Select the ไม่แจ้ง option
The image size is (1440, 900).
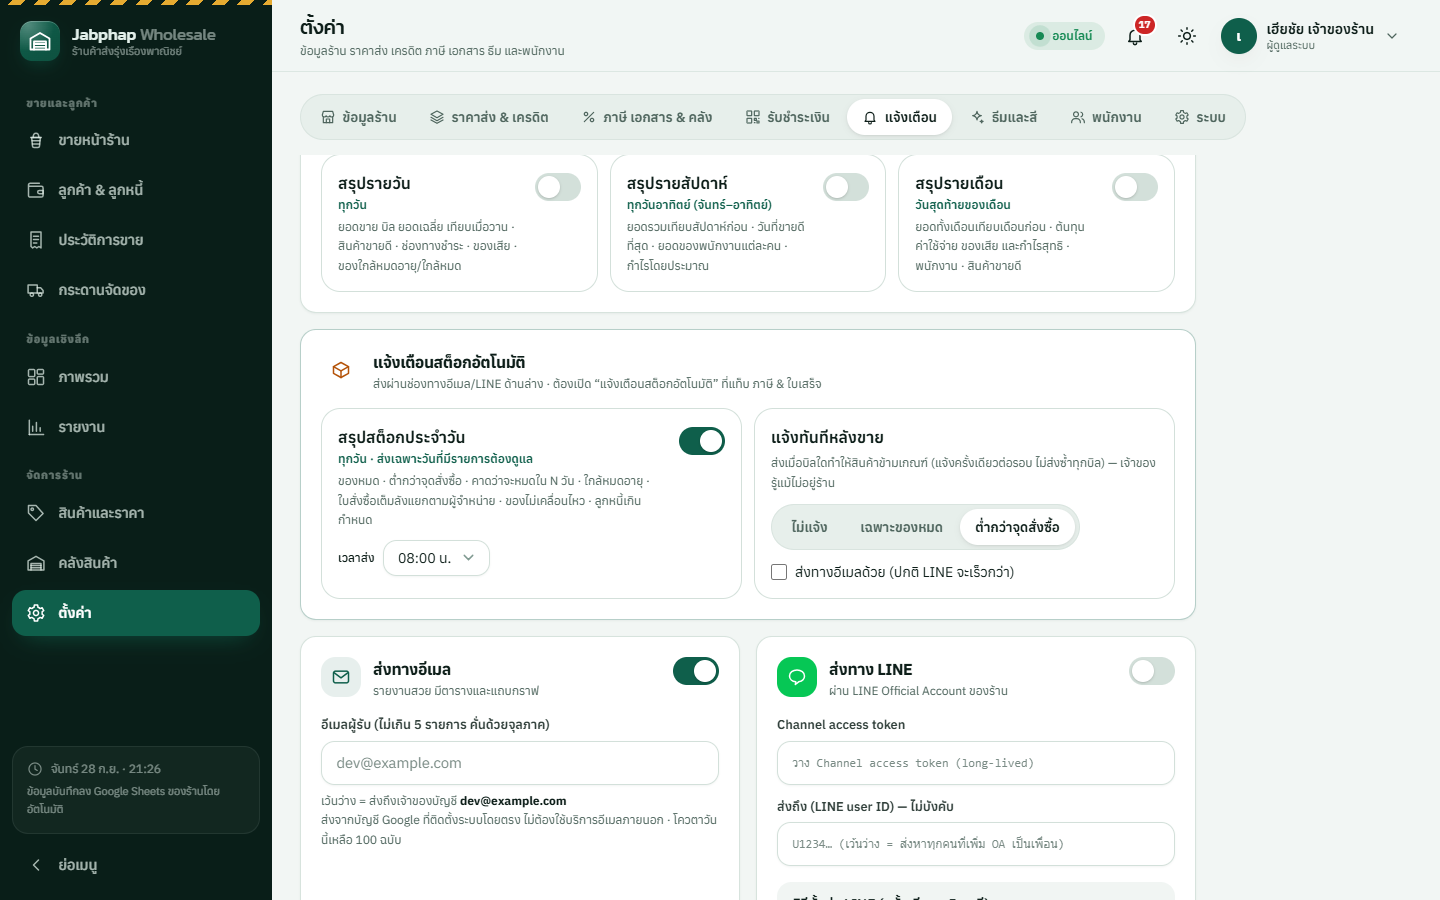pos(809,527)
